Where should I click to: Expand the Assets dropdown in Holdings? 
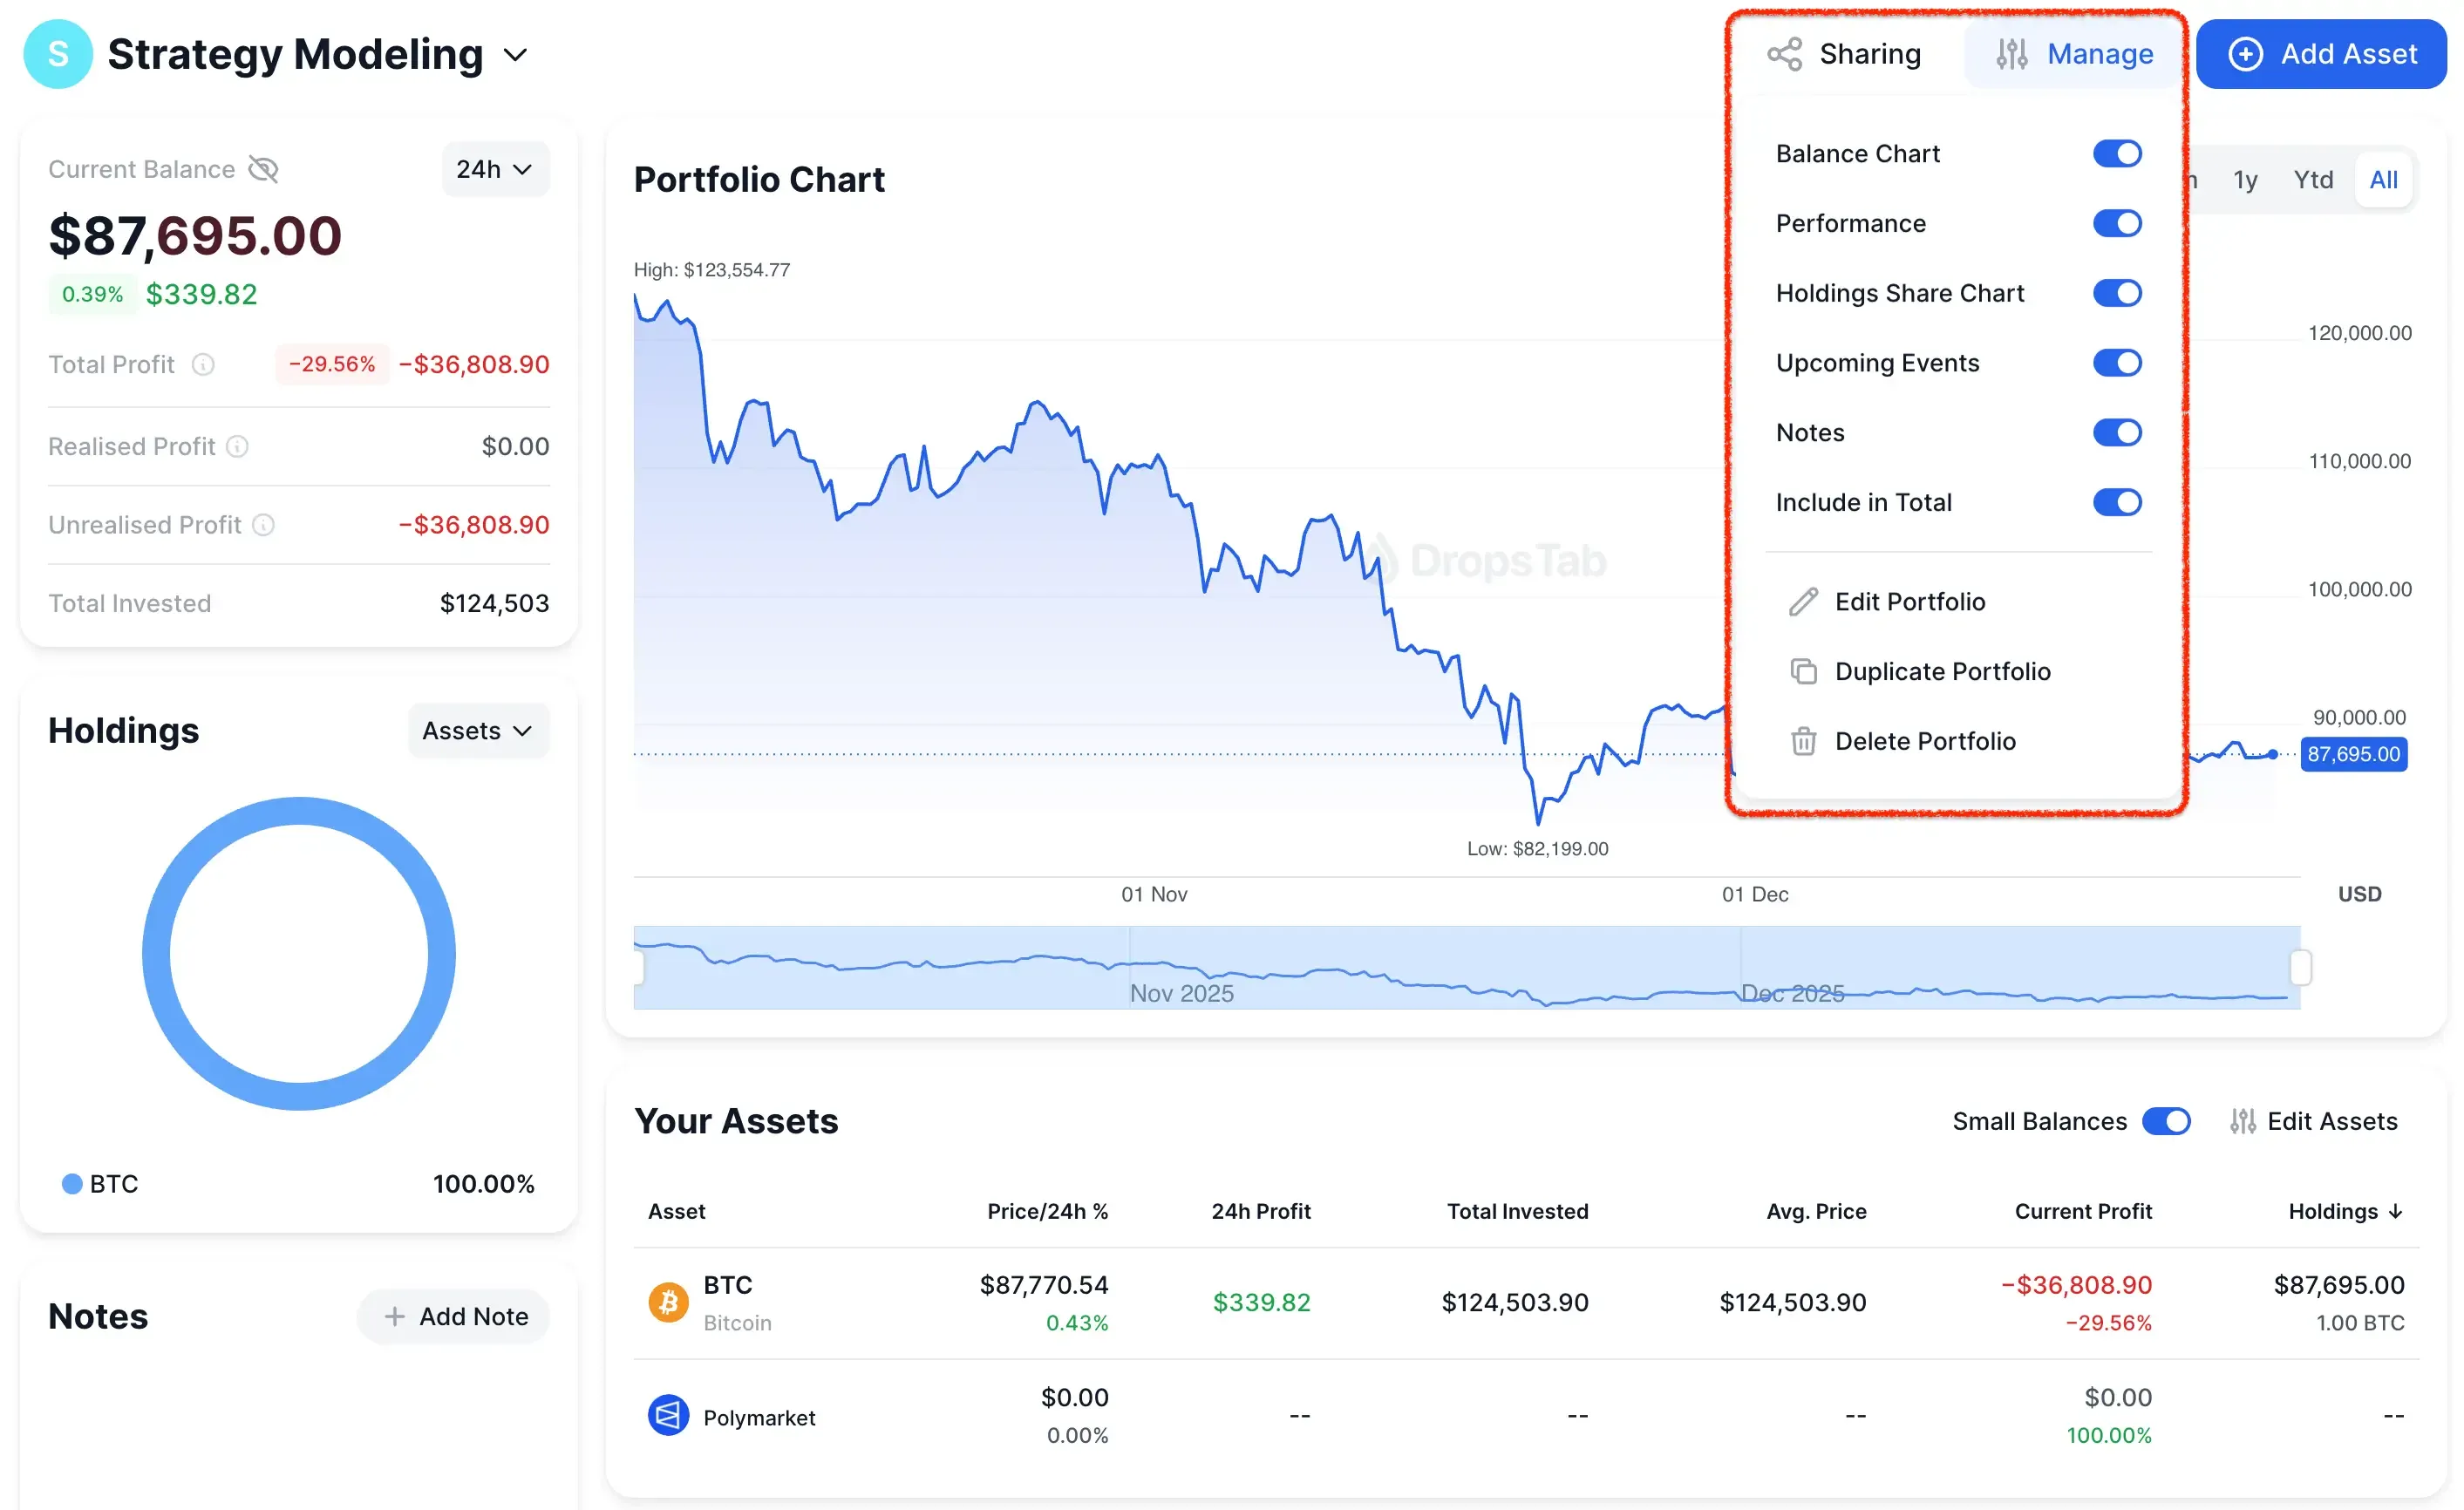tap(478, 730)
